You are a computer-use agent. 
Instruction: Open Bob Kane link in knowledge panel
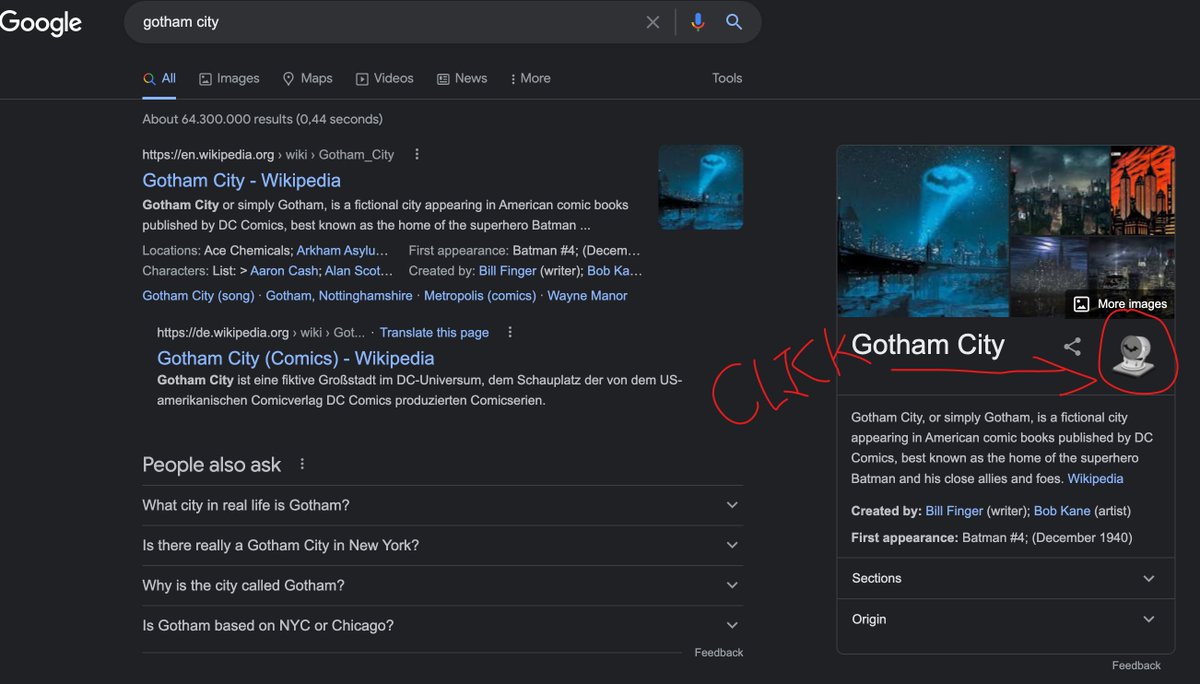click(1062, 511)
